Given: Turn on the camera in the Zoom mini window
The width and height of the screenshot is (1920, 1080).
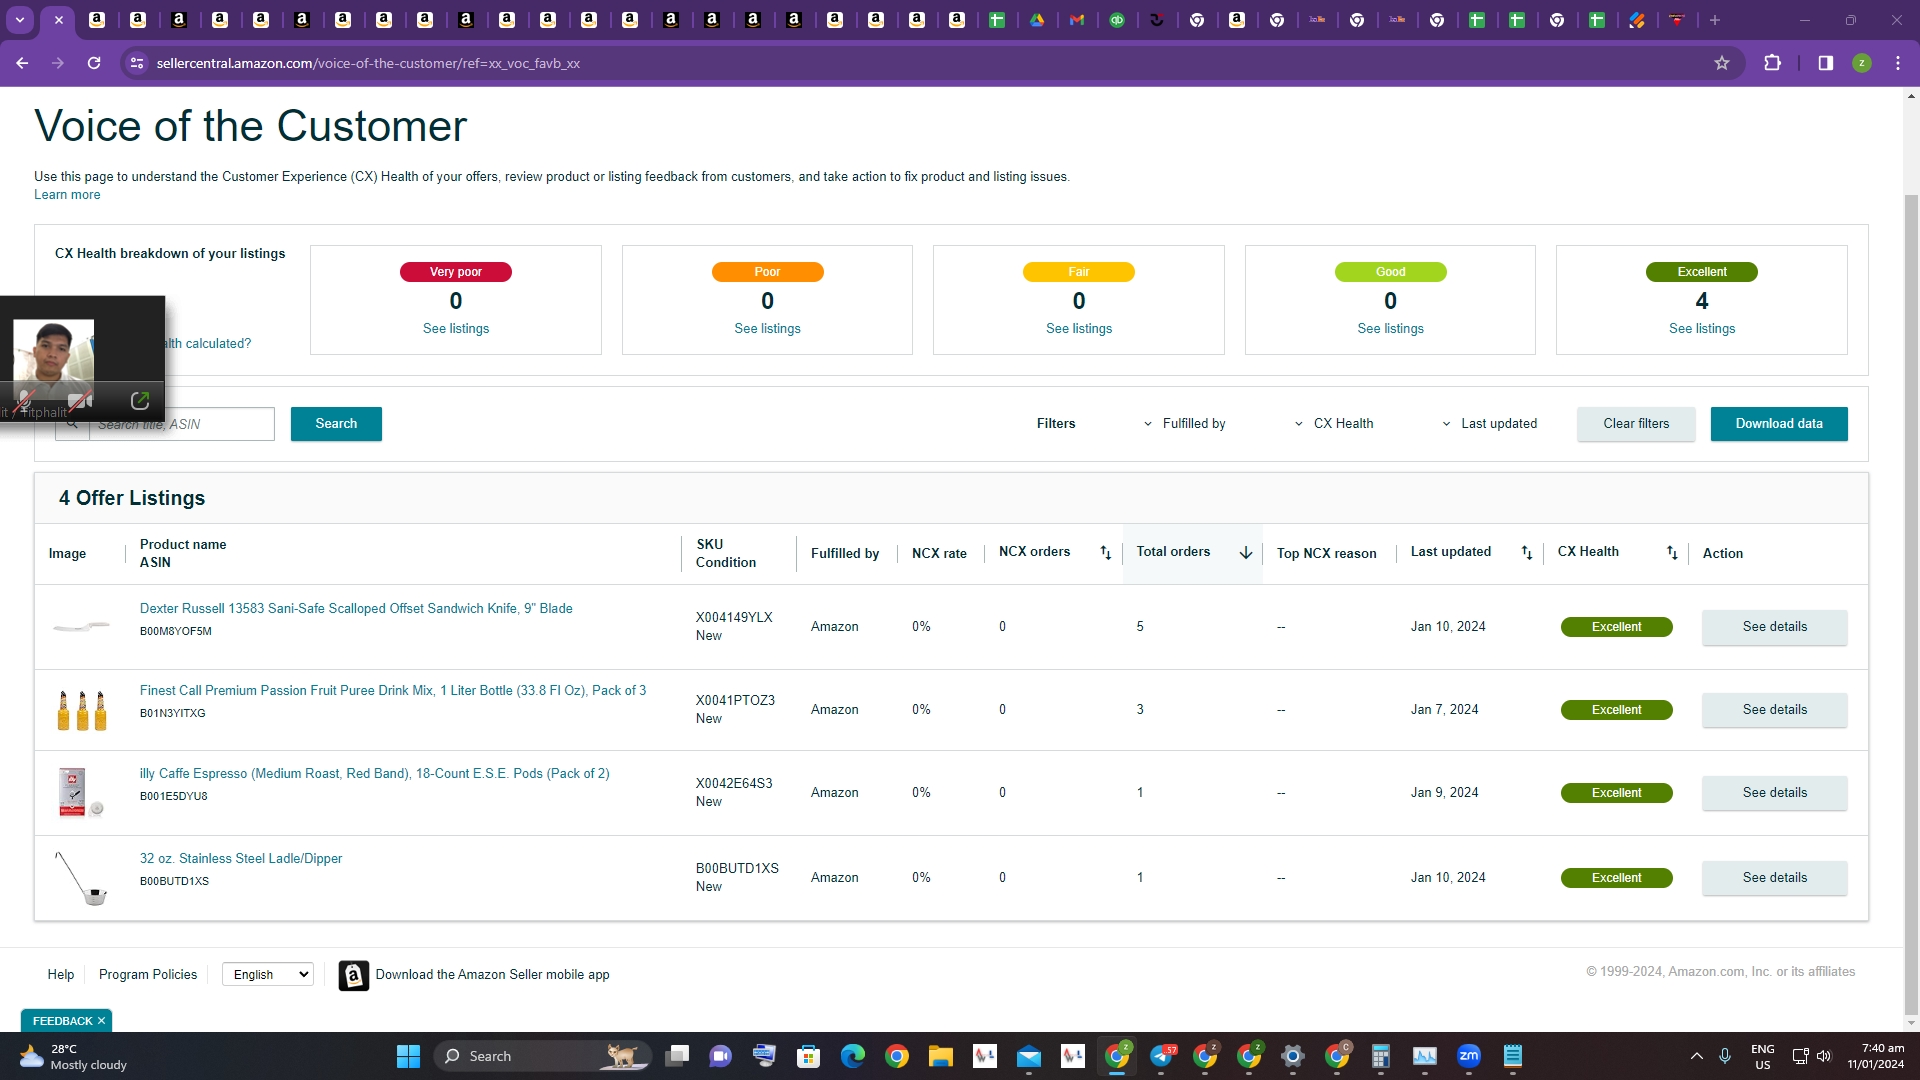Looking at the screenshot, I should 80,400.
